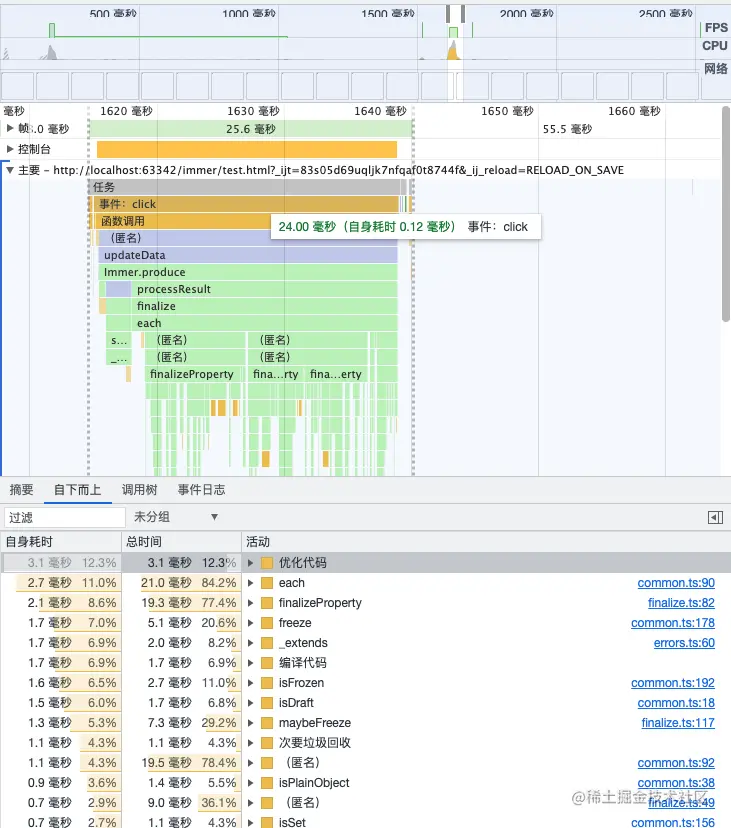Select the Immer.produce flame bar
The image size is (731, 828).
[247, 272]
